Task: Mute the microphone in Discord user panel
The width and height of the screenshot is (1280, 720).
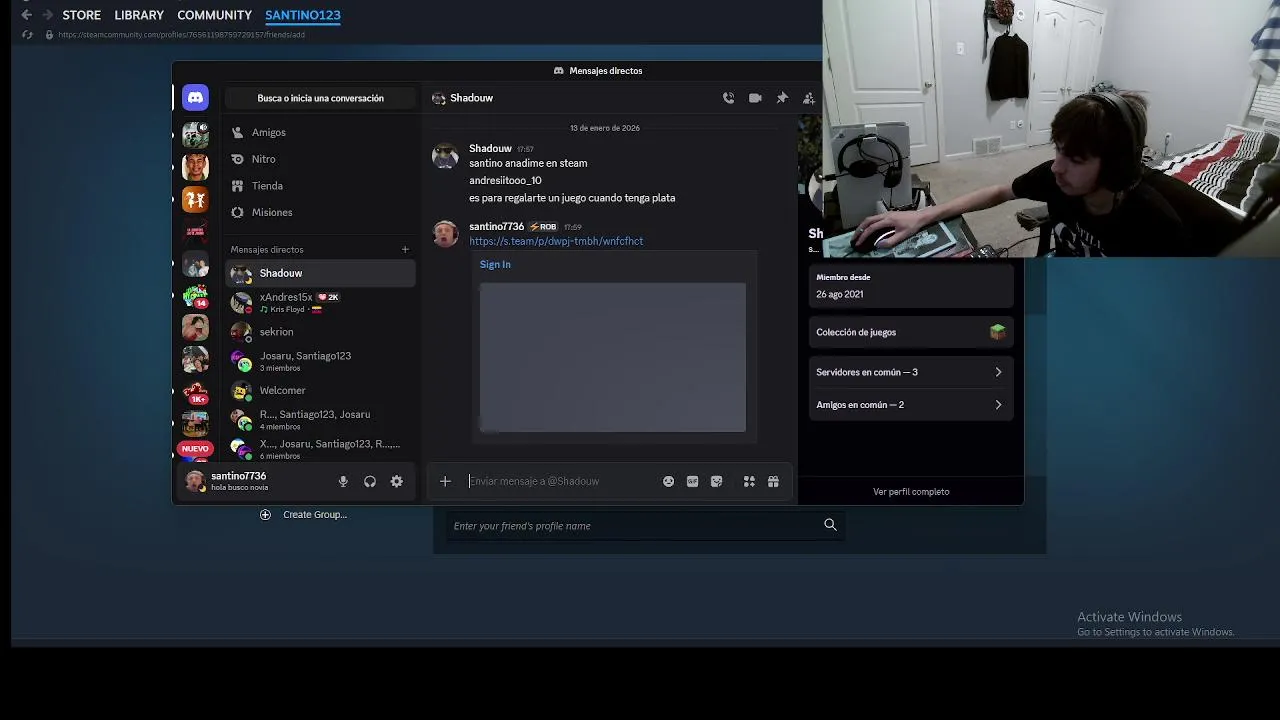Action: tap(343, 481)
